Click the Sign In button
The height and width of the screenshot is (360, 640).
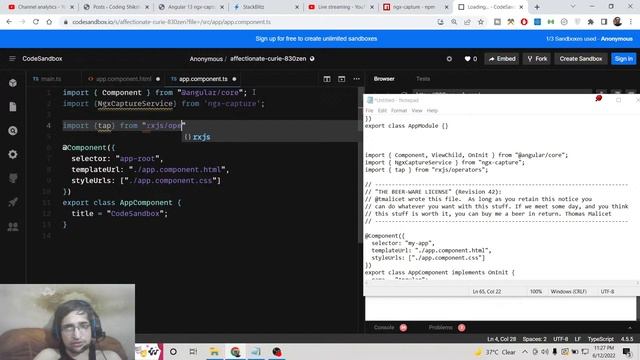[624, 59]
